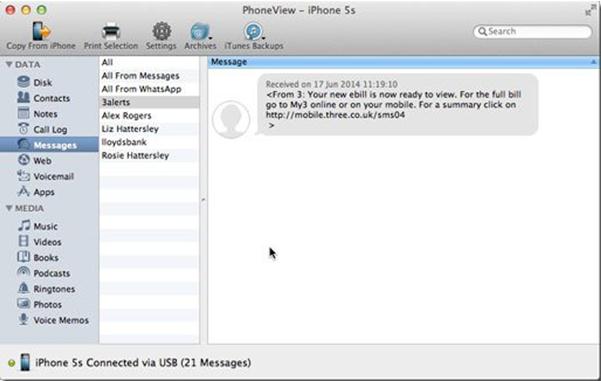Click the sender avatar placeholder
Viewport: 601px width, 381px height.
click(231, 119)
